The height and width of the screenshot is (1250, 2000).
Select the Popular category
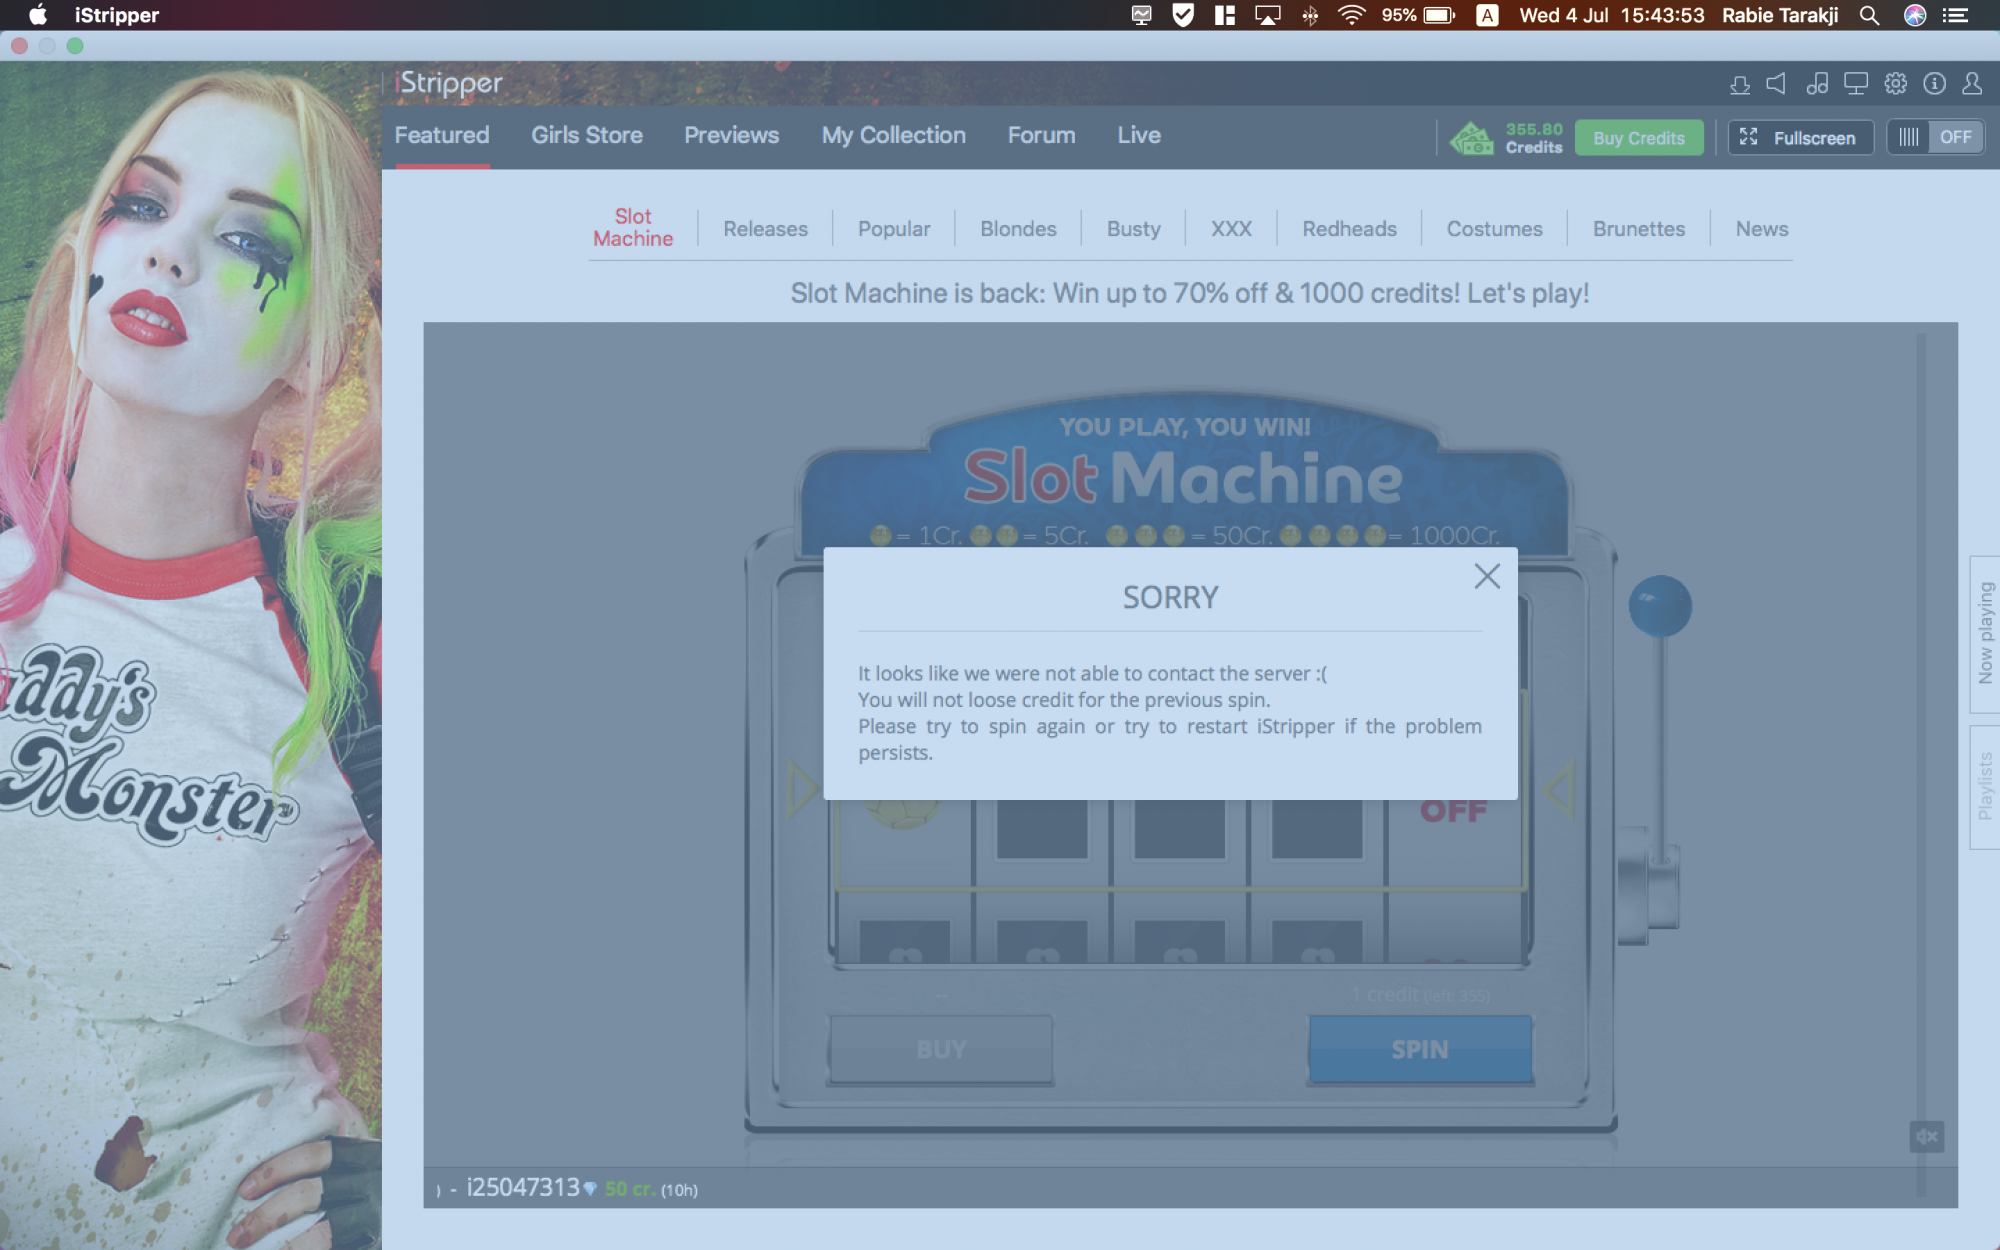click(x=894, y=229)
